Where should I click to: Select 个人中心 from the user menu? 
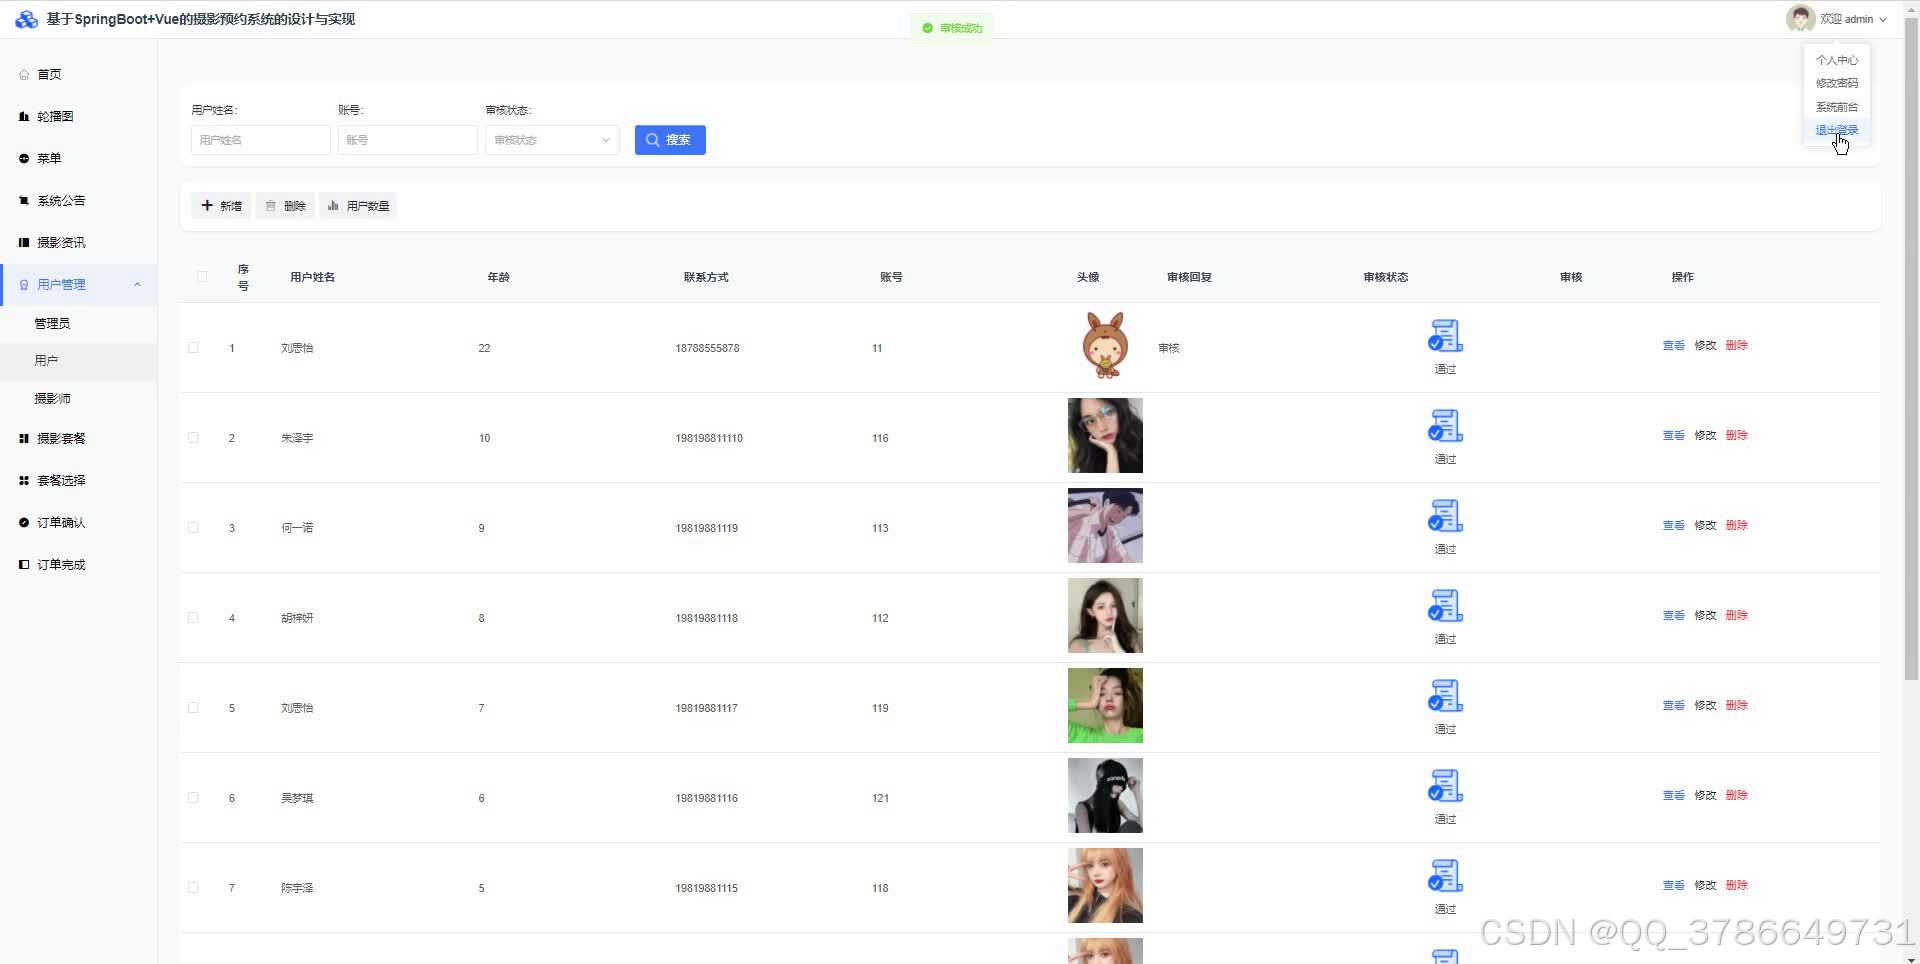(x=1837, y=60)
